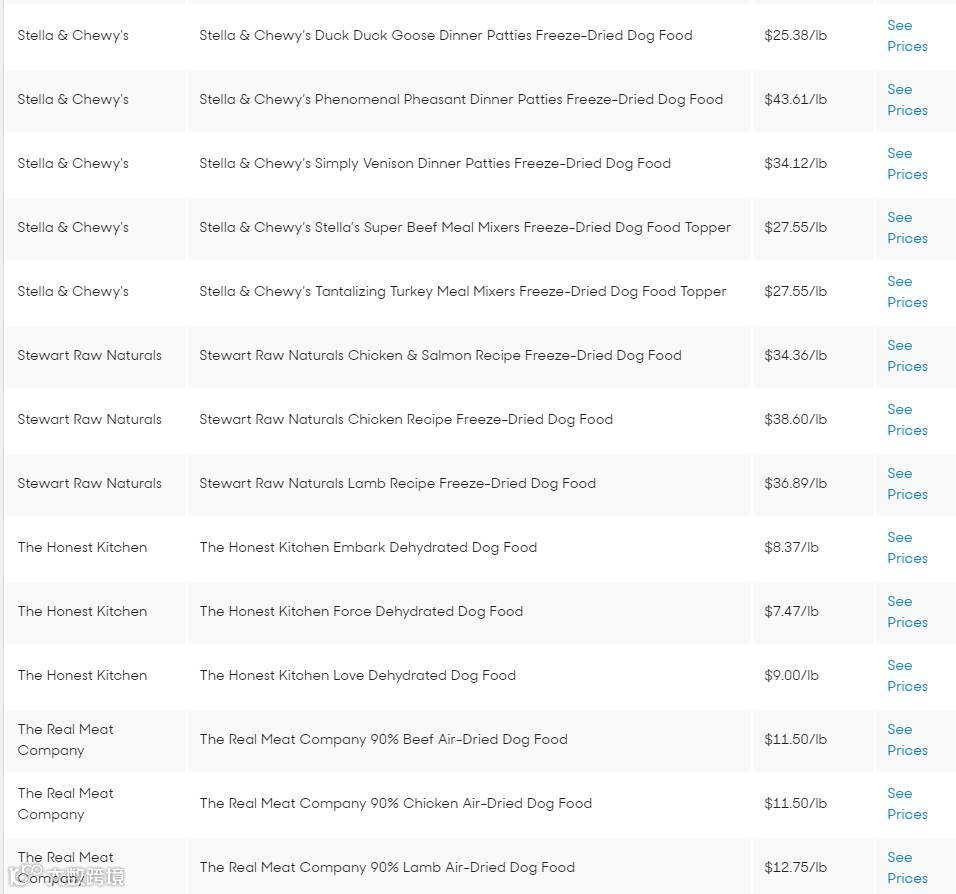Open See Prices for Real Meat 90% Lamb
This screenshot has height=894, width=956.
click(x=907, y=868)
